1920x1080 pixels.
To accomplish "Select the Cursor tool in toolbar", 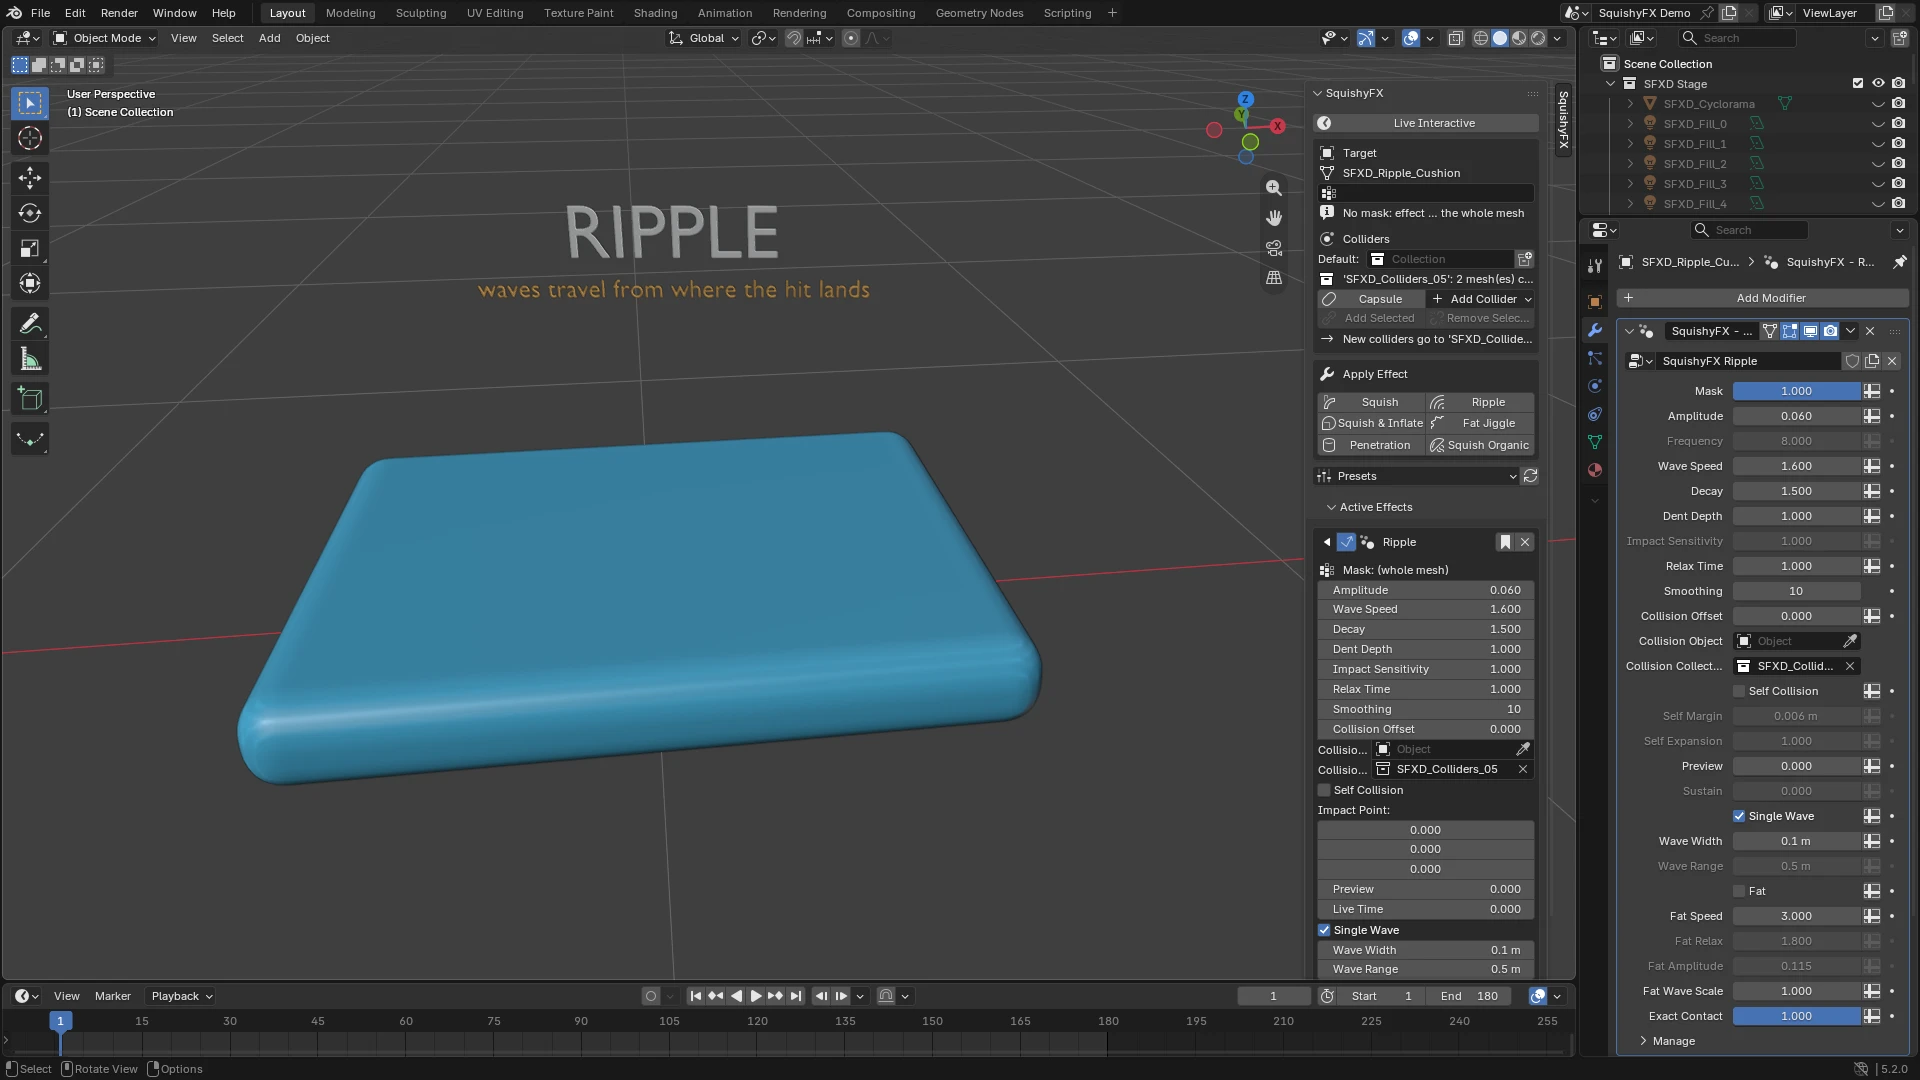I will [30, 138].
